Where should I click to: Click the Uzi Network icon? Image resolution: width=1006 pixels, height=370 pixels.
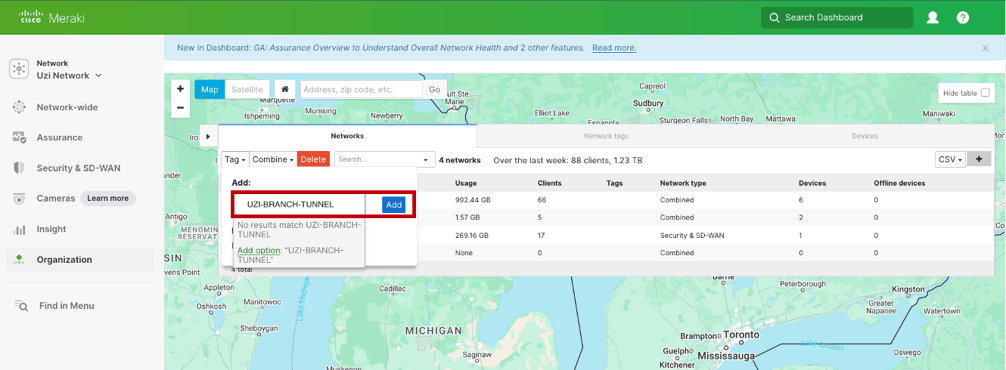(x=19, y=69)
